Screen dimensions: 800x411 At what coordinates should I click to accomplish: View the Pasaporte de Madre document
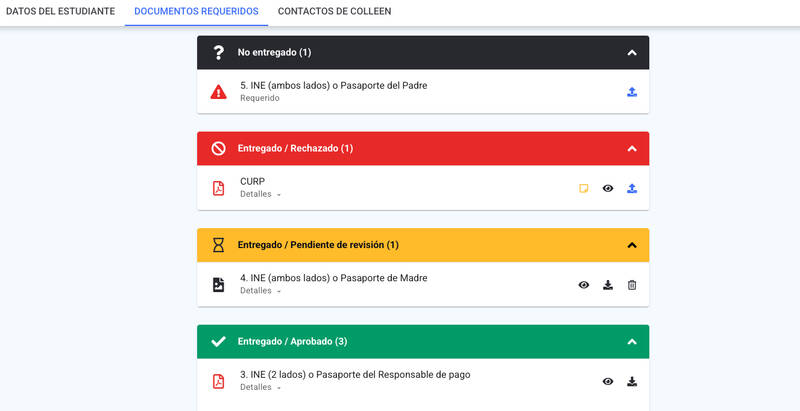584,285
